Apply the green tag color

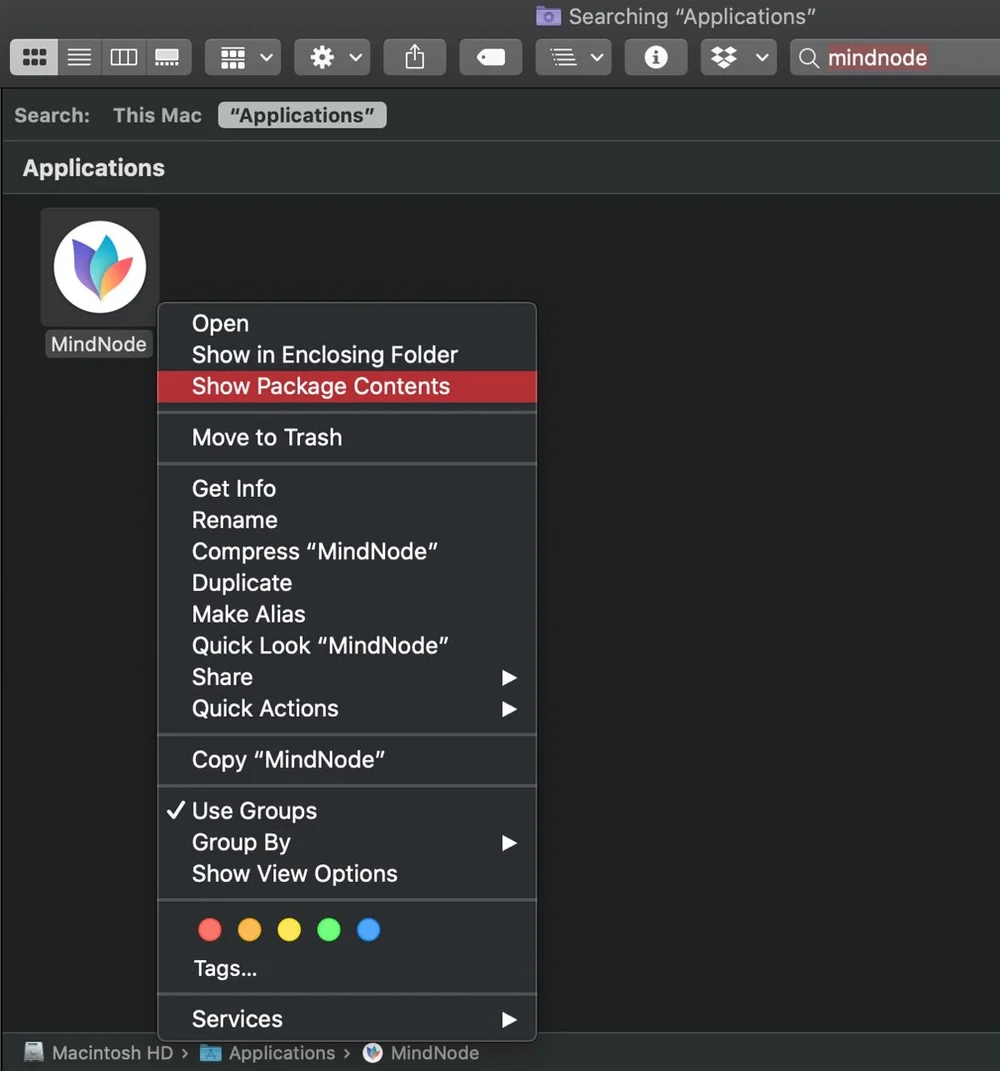click(328, 929)
